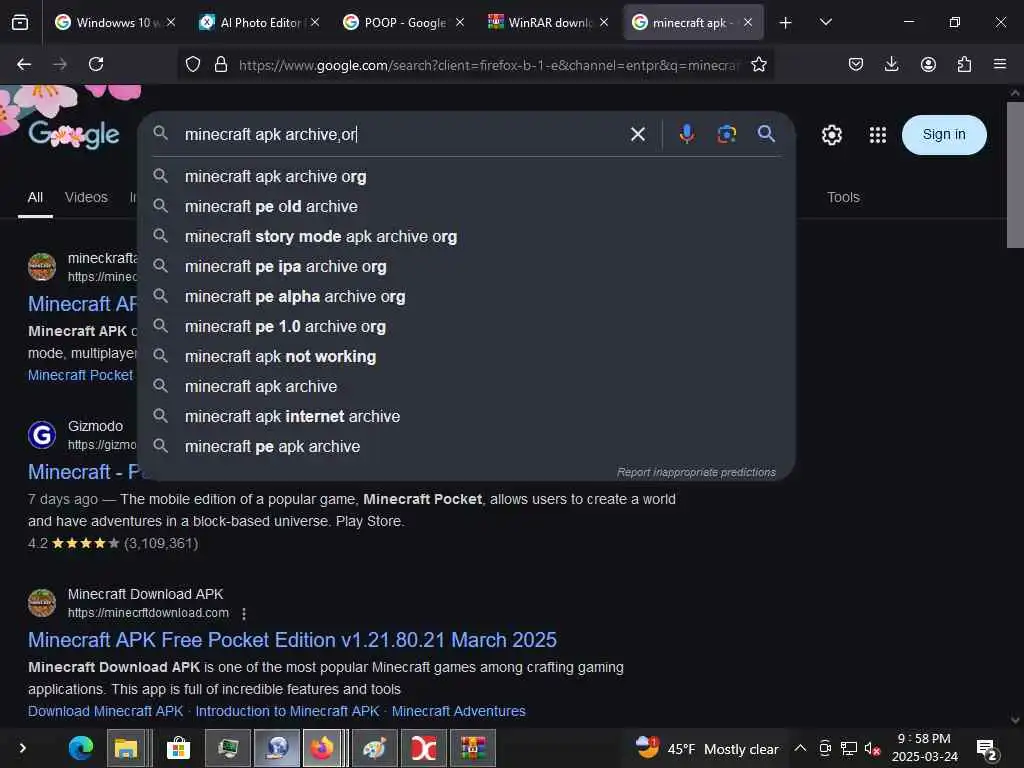Select the All results tab
1024x768 pixels.
[x=35, y=197]
